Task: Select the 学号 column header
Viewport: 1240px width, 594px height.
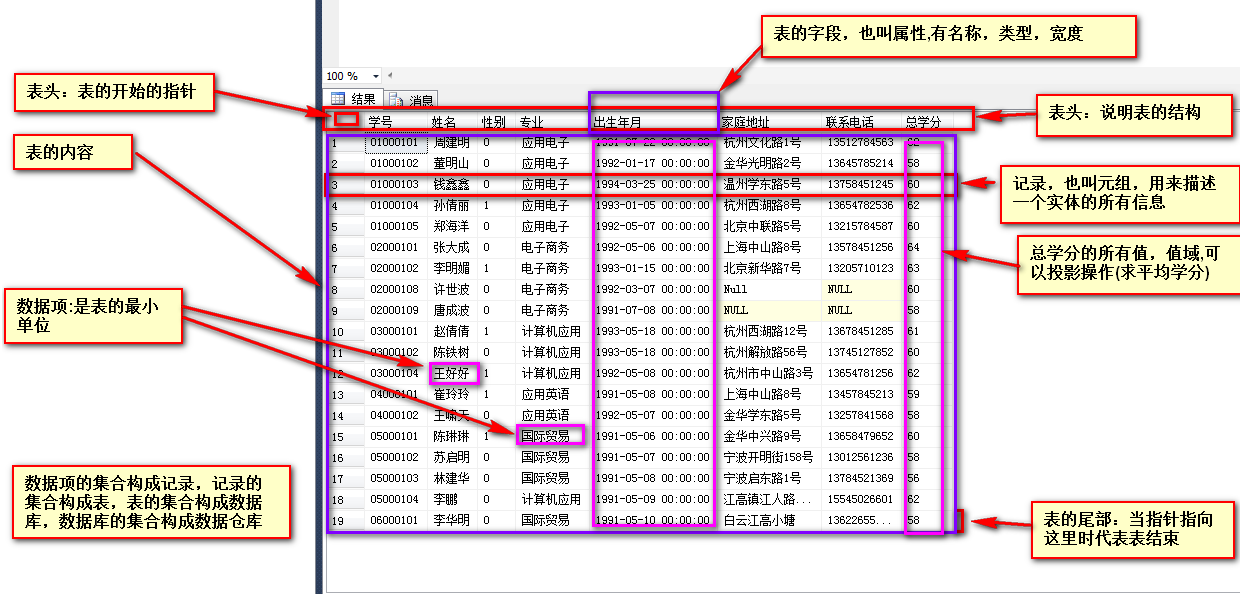Action: point(380,122)
